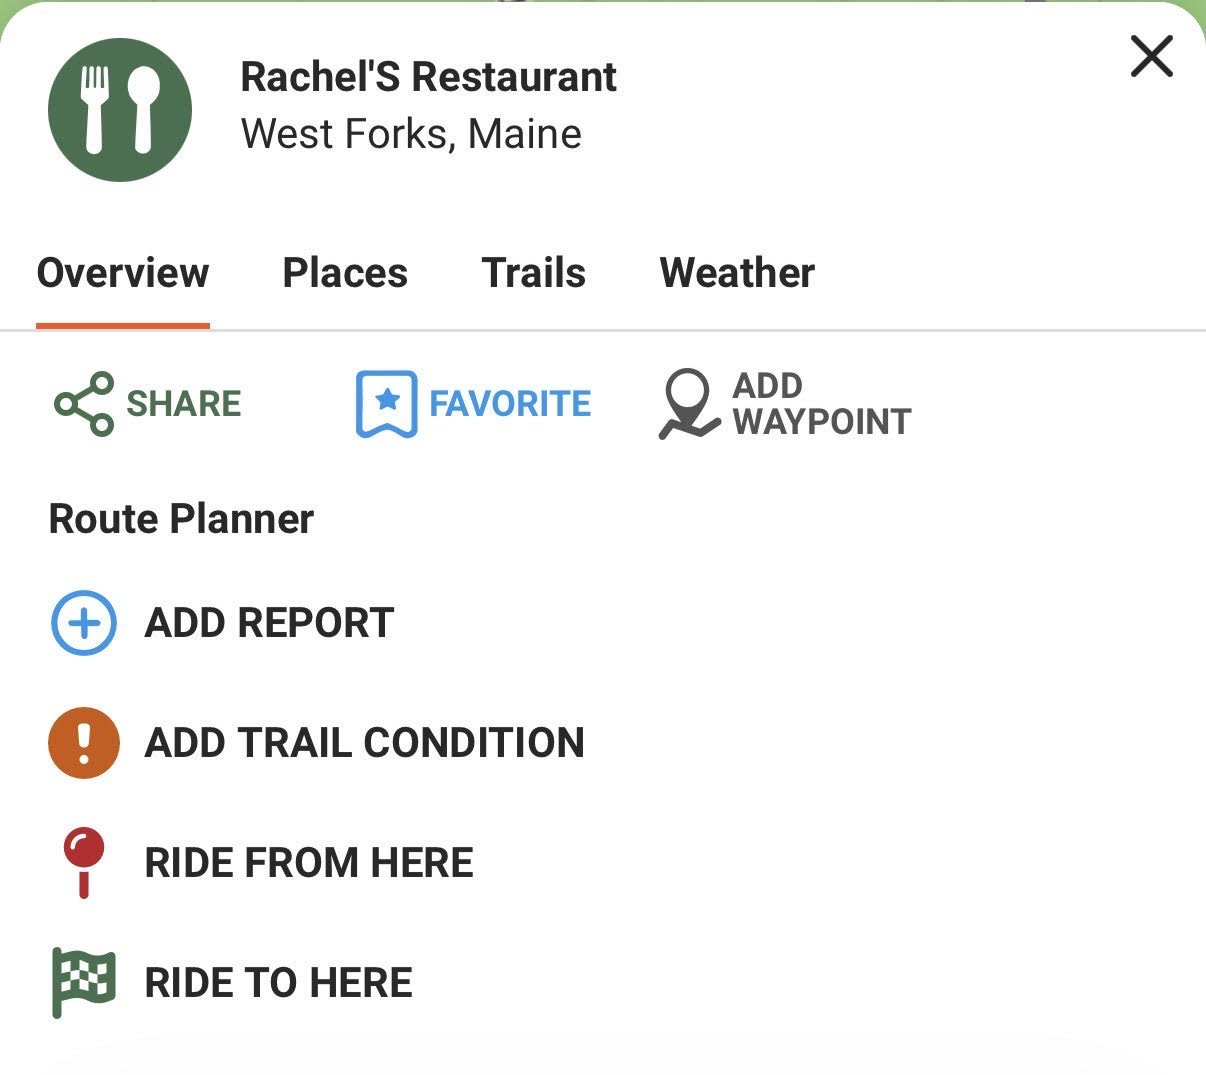Switch to the Weather tab
1206x1075 pixels.
737,272
